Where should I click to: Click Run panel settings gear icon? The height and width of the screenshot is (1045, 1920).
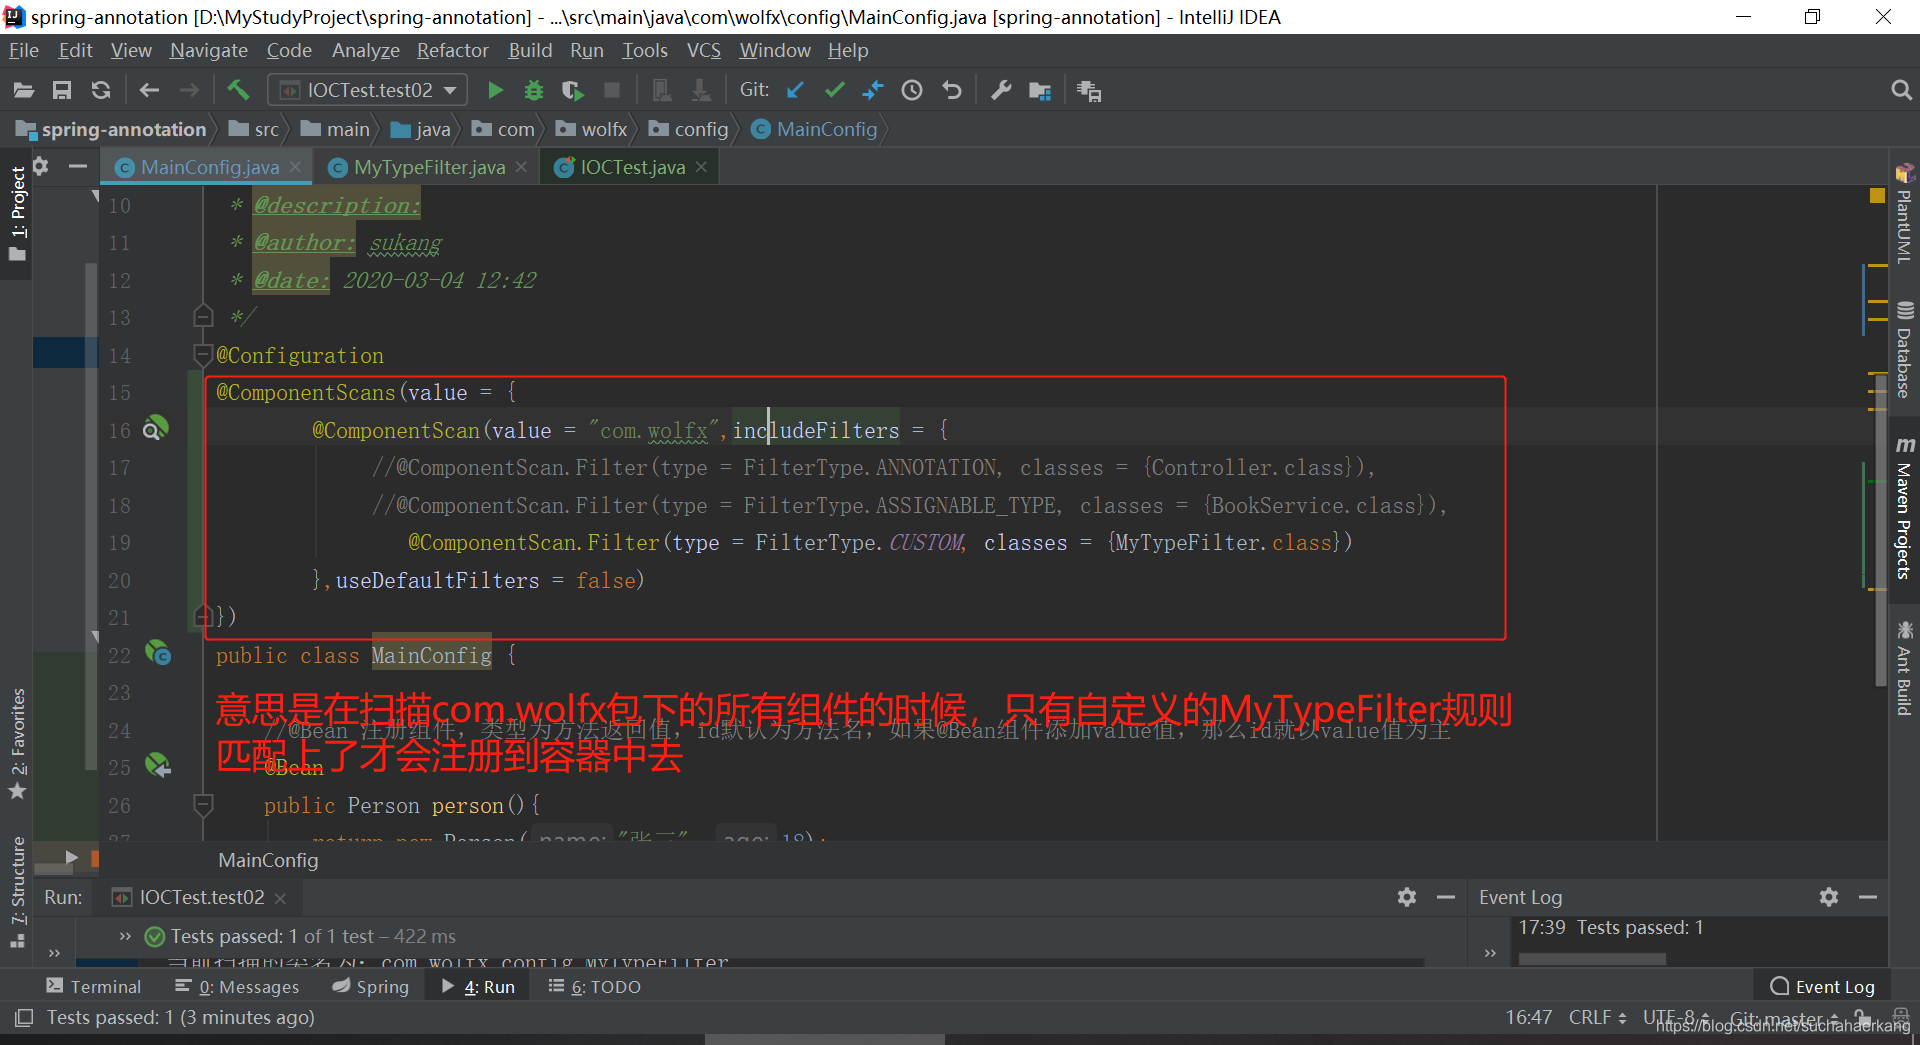1407,897
